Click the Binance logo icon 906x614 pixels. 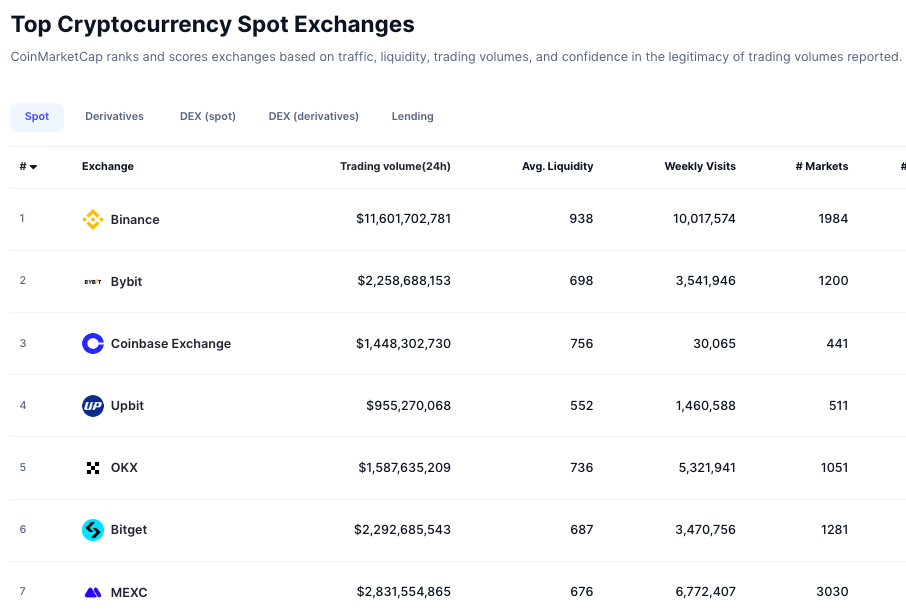pos(92,219)
